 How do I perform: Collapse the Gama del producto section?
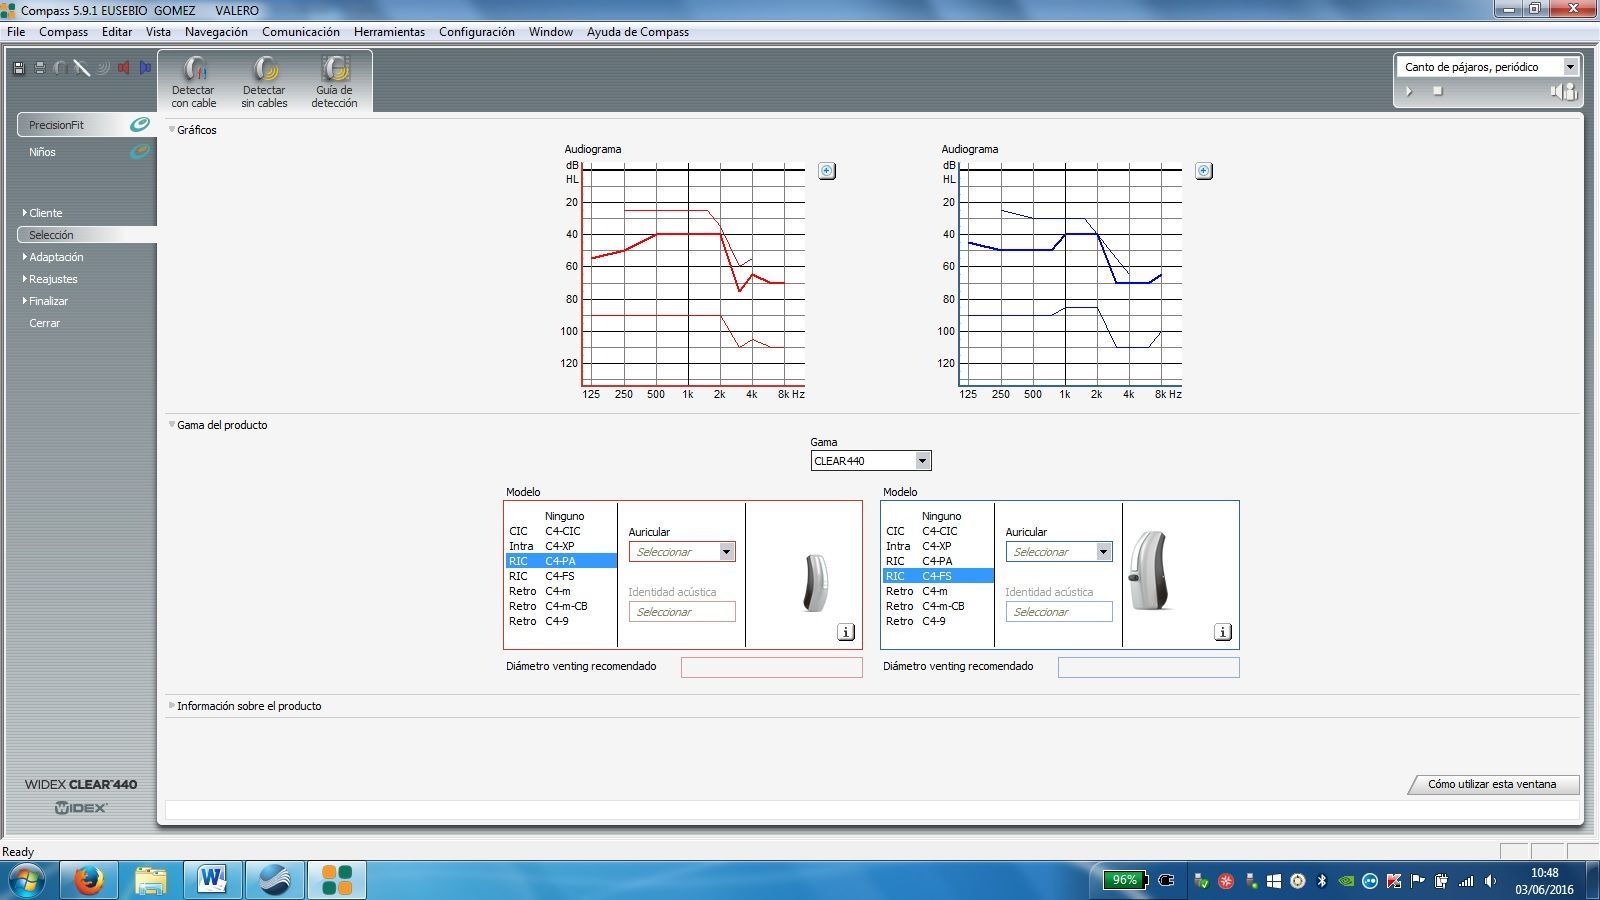click(172, 424)
